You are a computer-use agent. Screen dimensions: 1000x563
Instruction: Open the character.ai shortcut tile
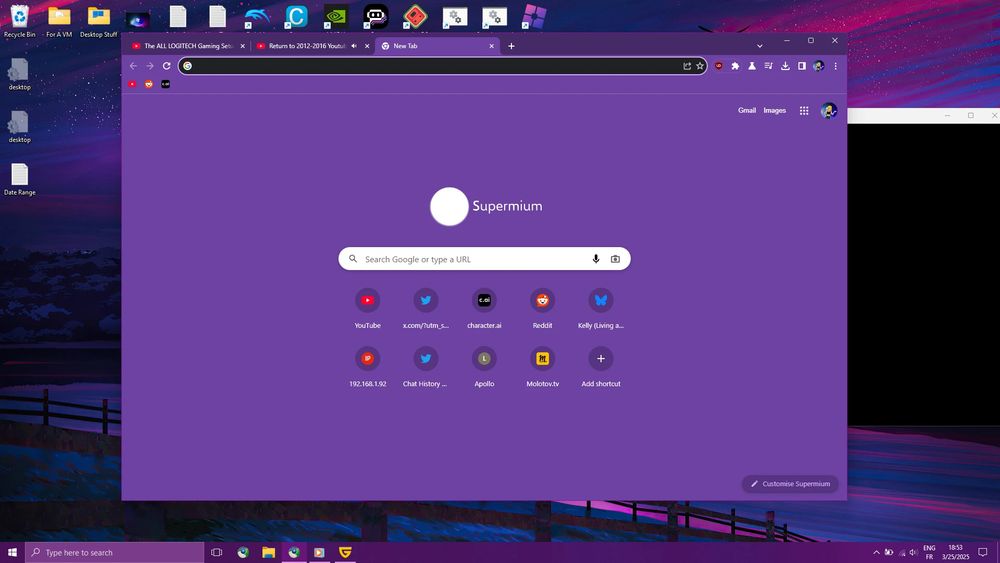[x=484, y=307]
